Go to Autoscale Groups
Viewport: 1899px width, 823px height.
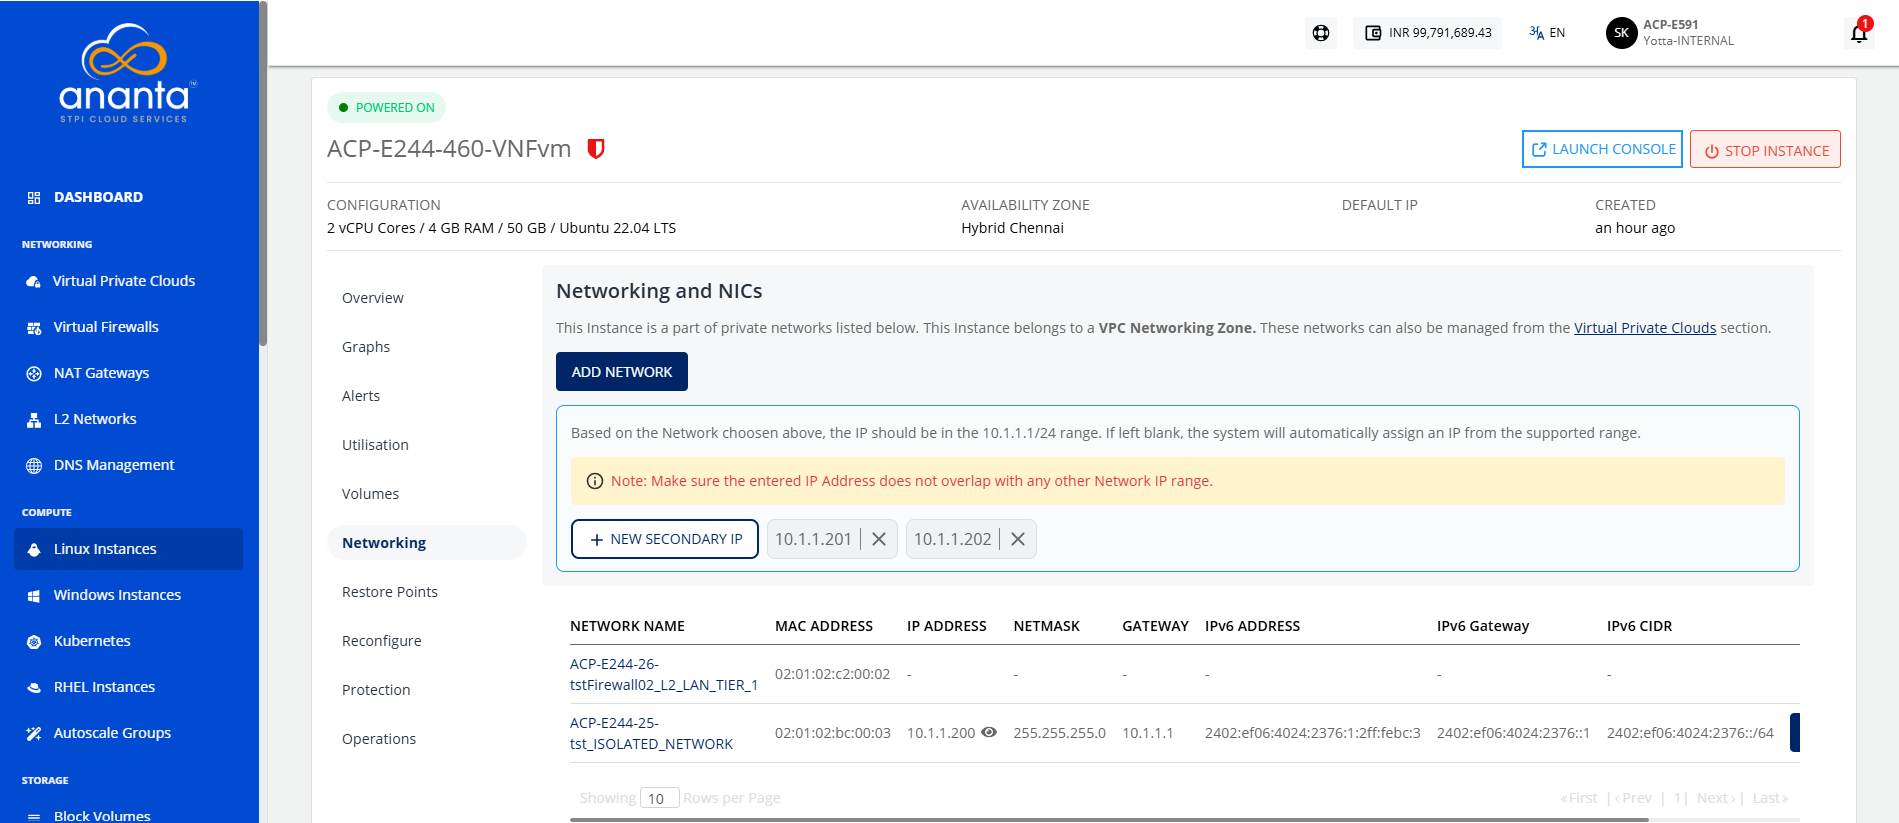point(112,733)
